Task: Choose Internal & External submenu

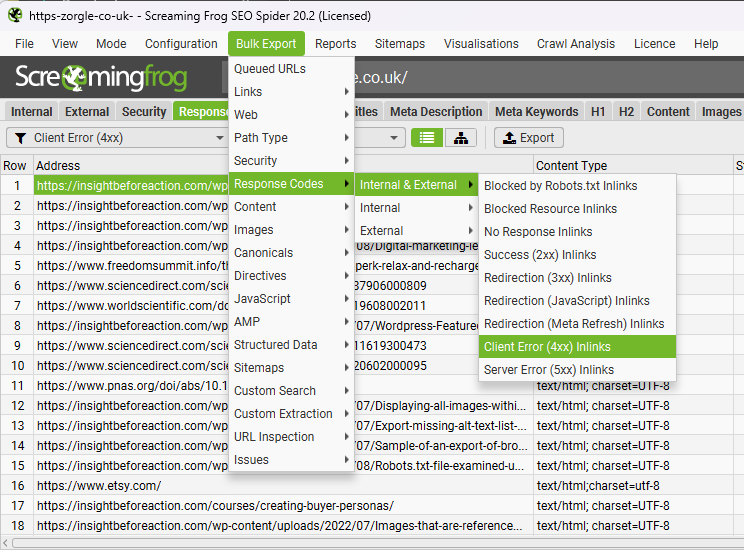Action: [416, 185]
